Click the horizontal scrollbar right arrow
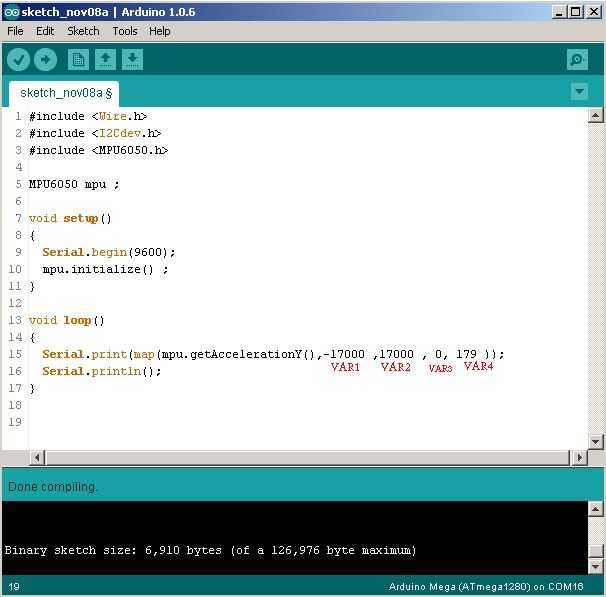606x597 pixels. coord(579,458)
